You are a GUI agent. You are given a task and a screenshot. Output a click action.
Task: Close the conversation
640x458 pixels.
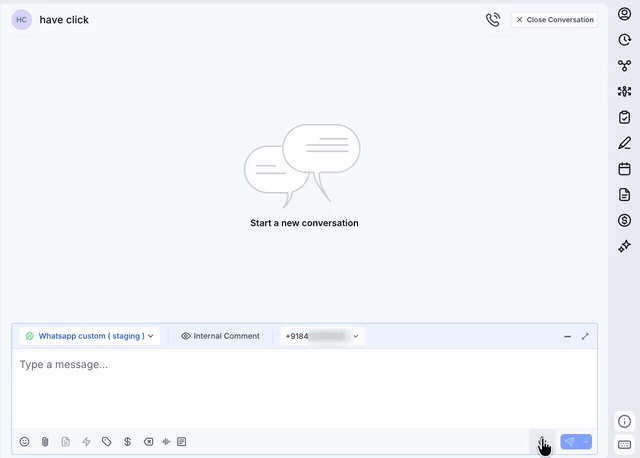(554, 20)
